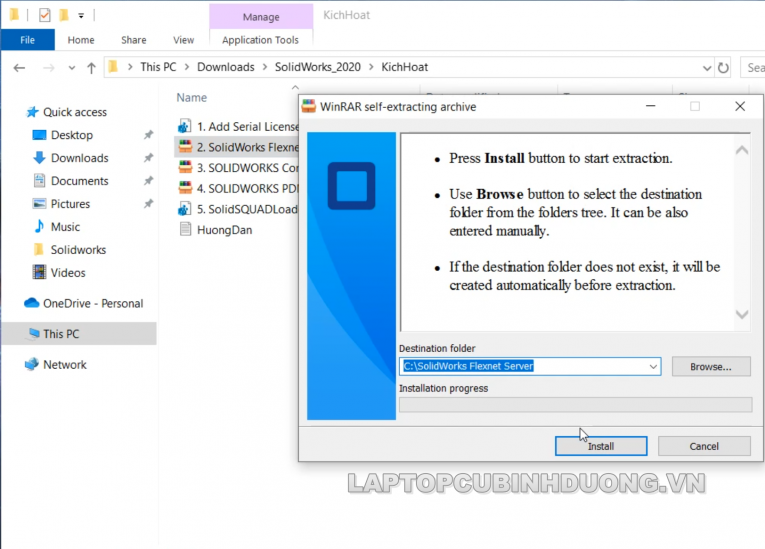The image size is (765, 549).
Task: Click Quick access star icon
Action: click(x=32, y=112)
